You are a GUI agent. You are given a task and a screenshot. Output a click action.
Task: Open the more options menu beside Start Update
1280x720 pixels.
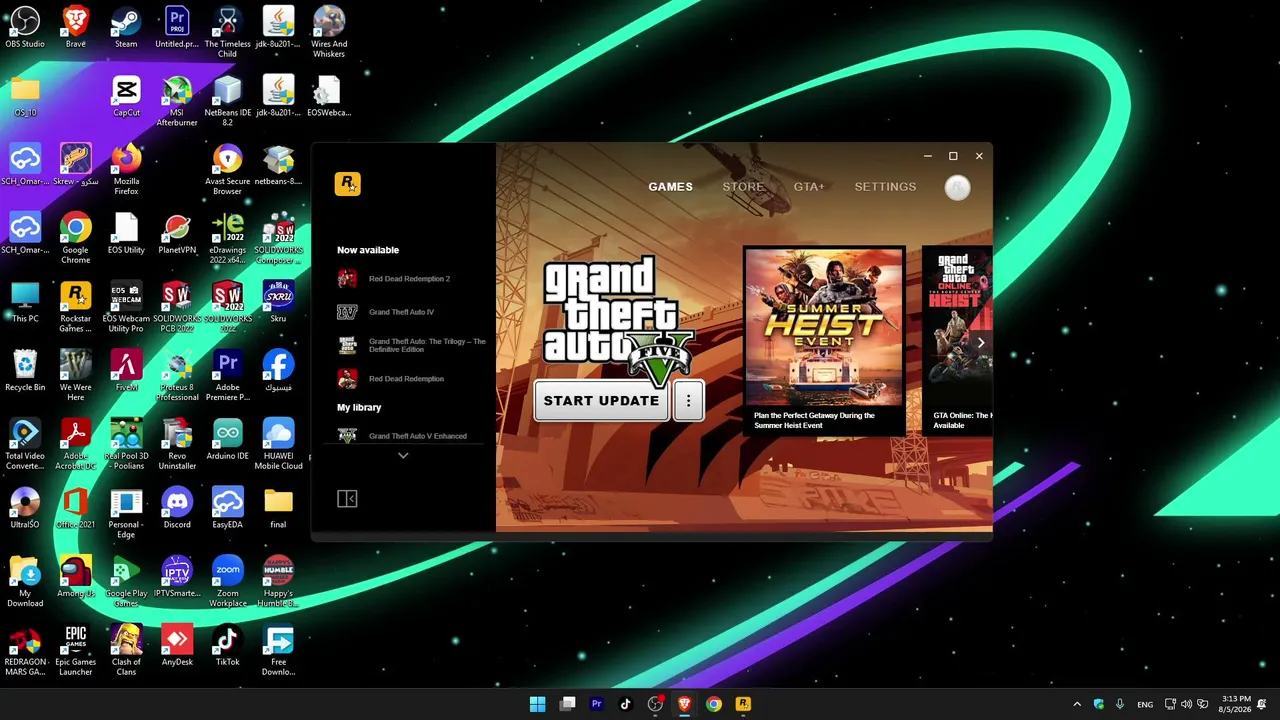pos(688,401)
